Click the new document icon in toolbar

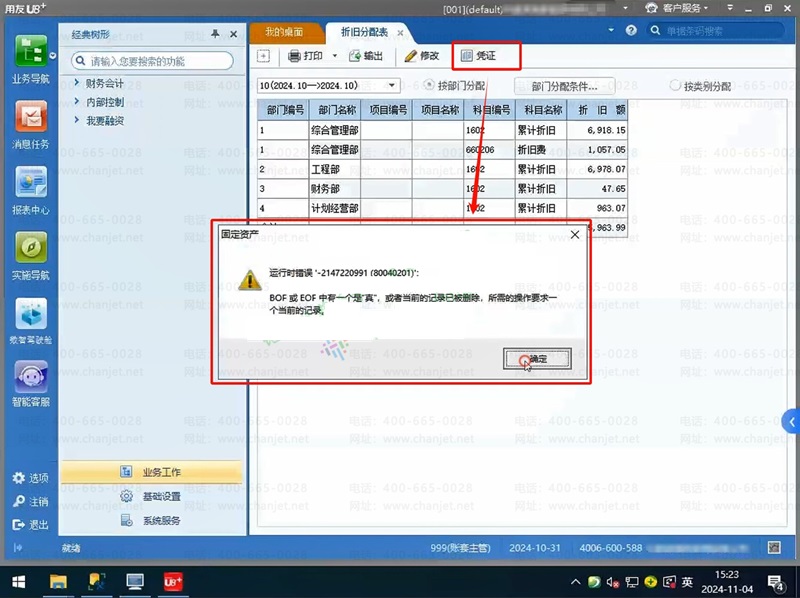(x=263, y=56)
